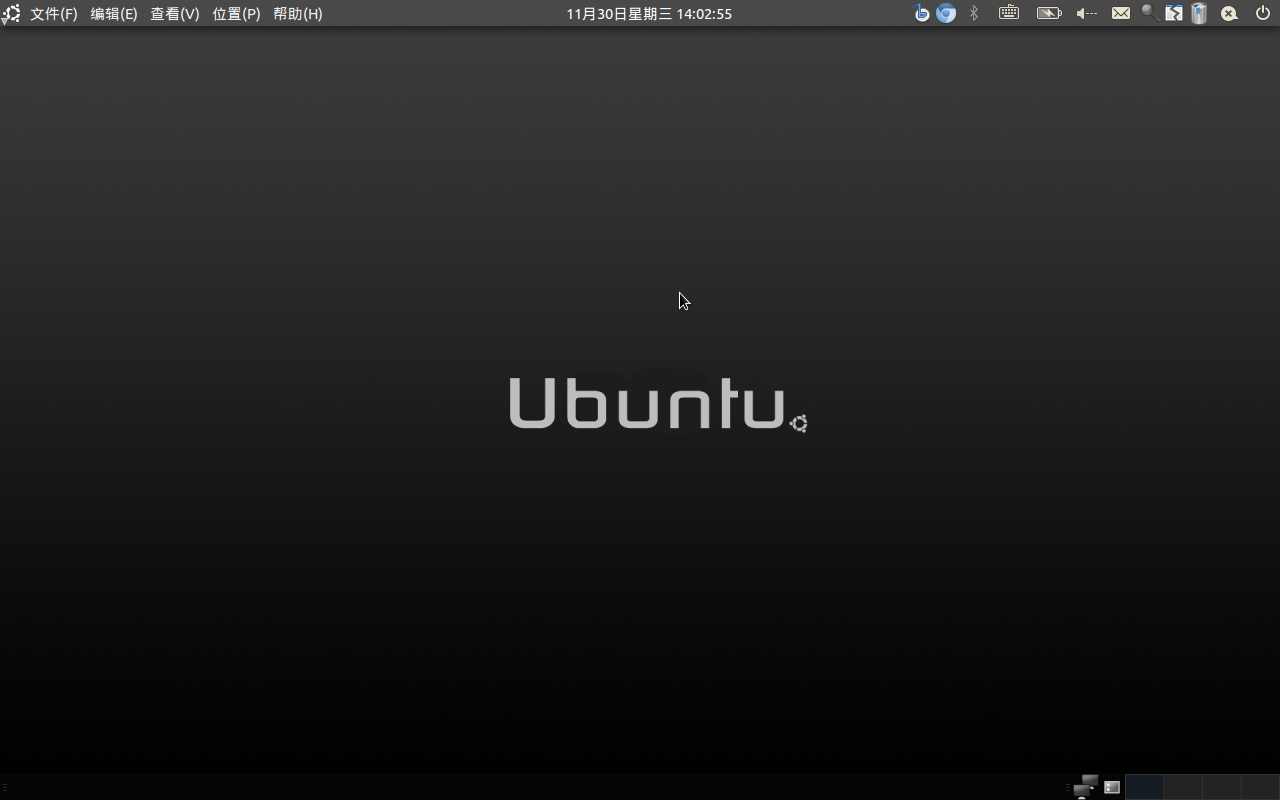The image size is (1280, 800).
Task: Open the Ubuntu main menu logo icon
Action: click(x=11, y=14)
